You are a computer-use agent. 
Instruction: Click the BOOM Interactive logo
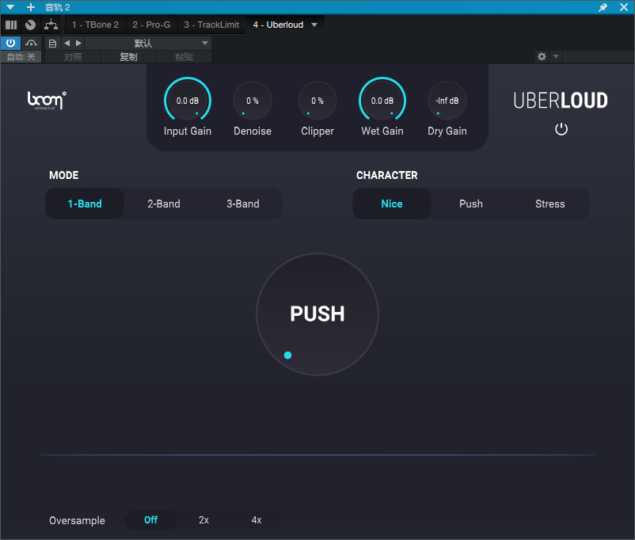47,101
